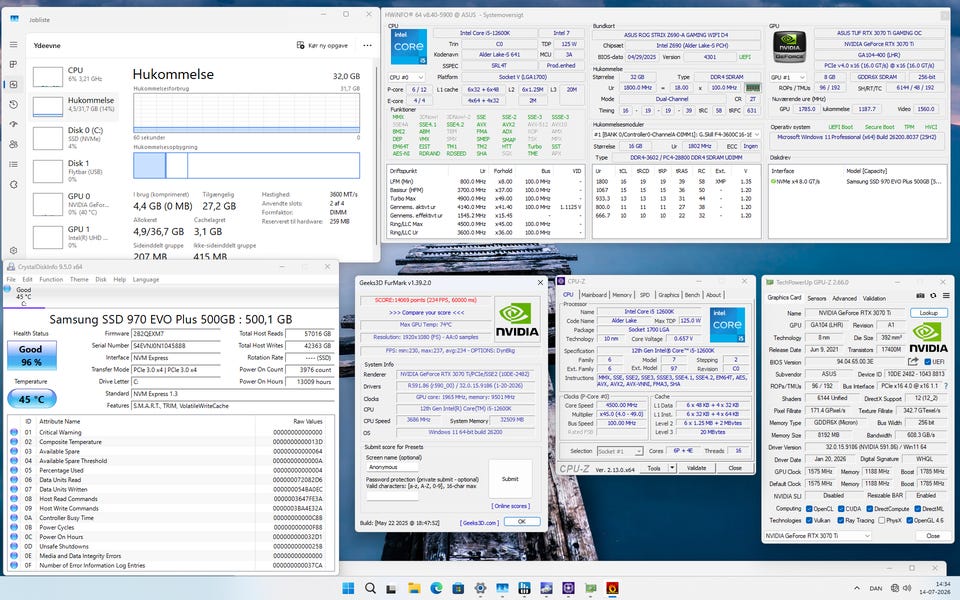960x600 pixels.
Task: Open taskbar Search icon
Action: click(x=370, y=588)
